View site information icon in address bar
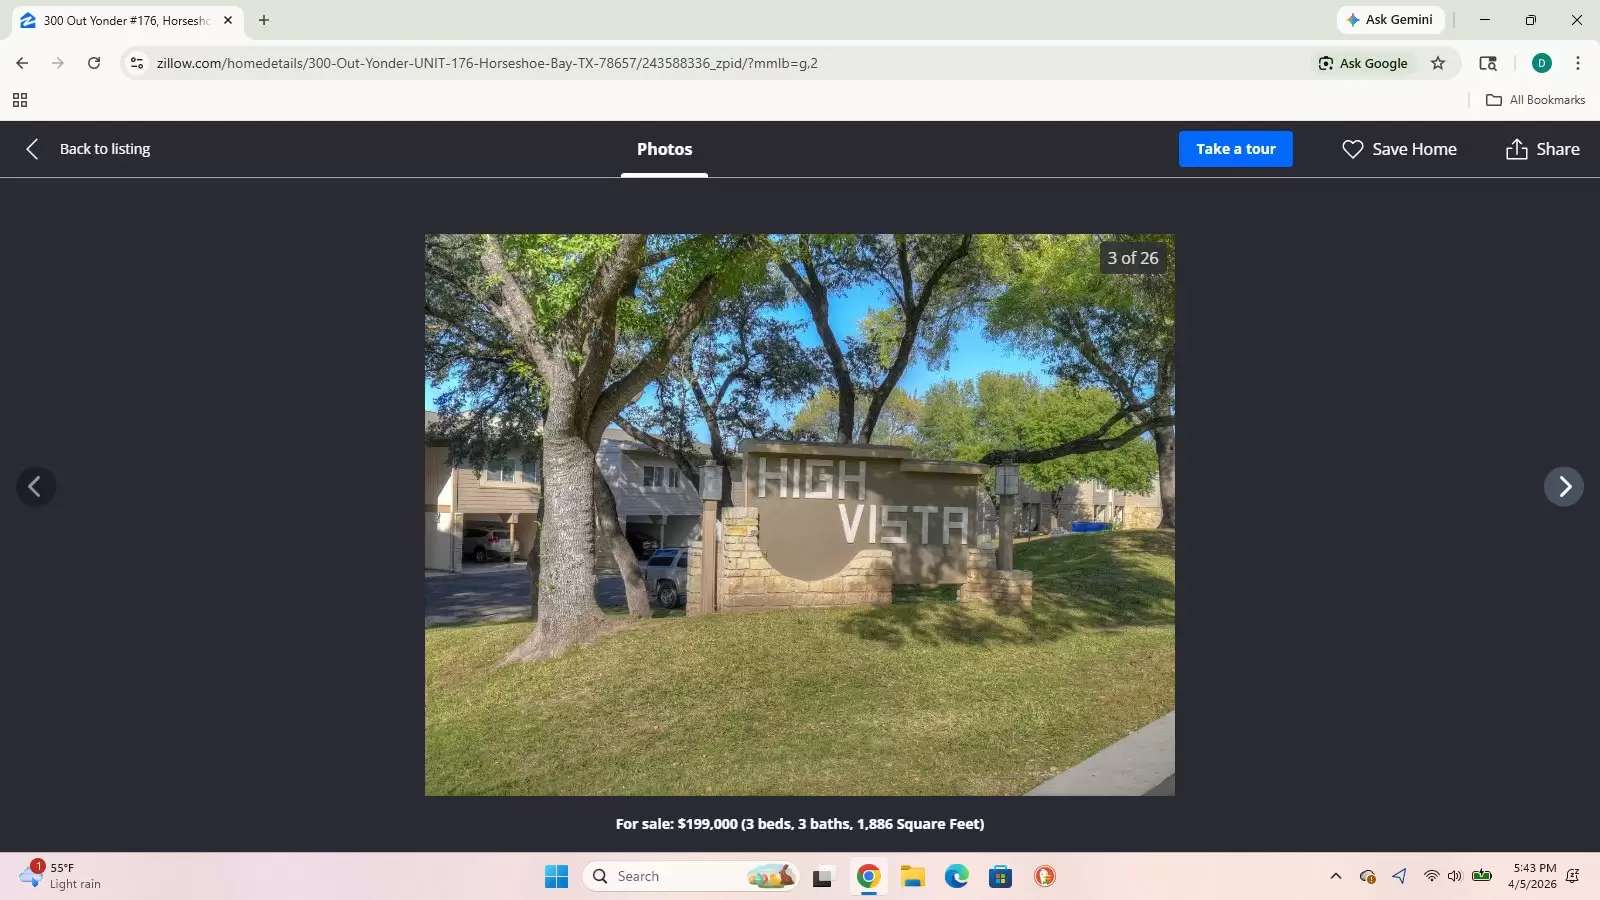The image size is (1600, 900). tap(137, 63)
